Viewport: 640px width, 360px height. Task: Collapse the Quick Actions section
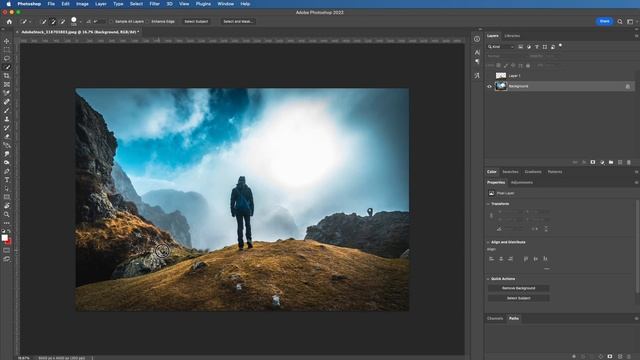pos(488,279)
